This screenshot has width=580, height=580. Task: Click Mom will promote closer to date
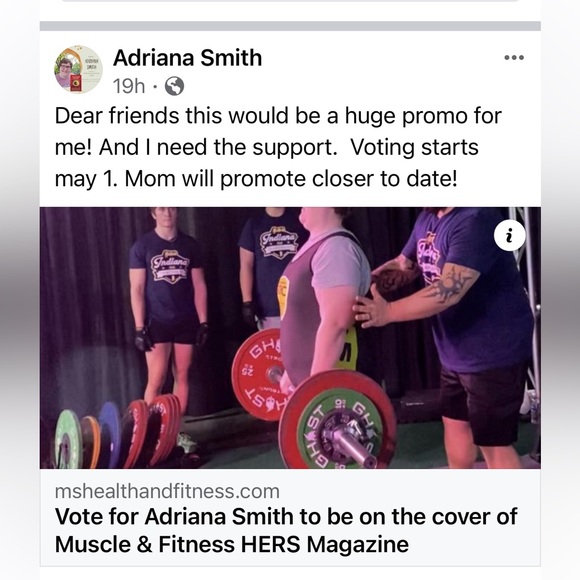coord(291,179)
